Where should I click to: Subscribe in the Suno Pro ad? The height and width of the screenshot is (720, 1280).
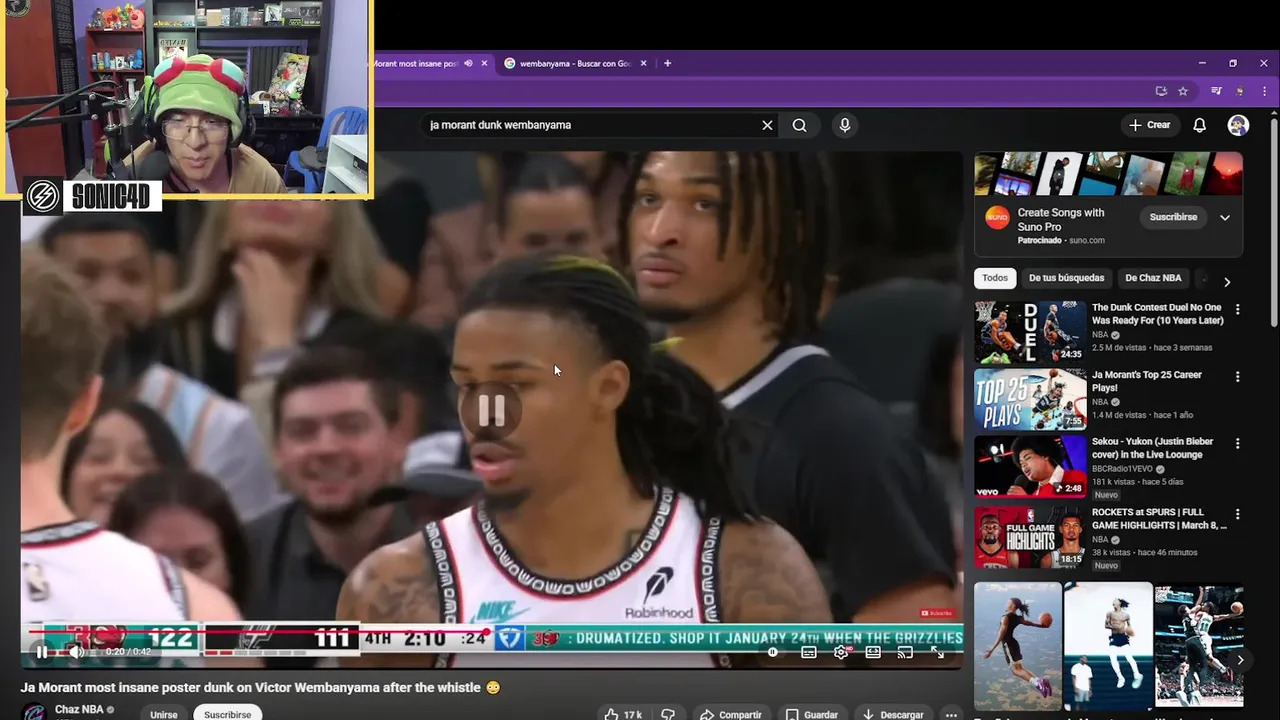point(1173,217)
